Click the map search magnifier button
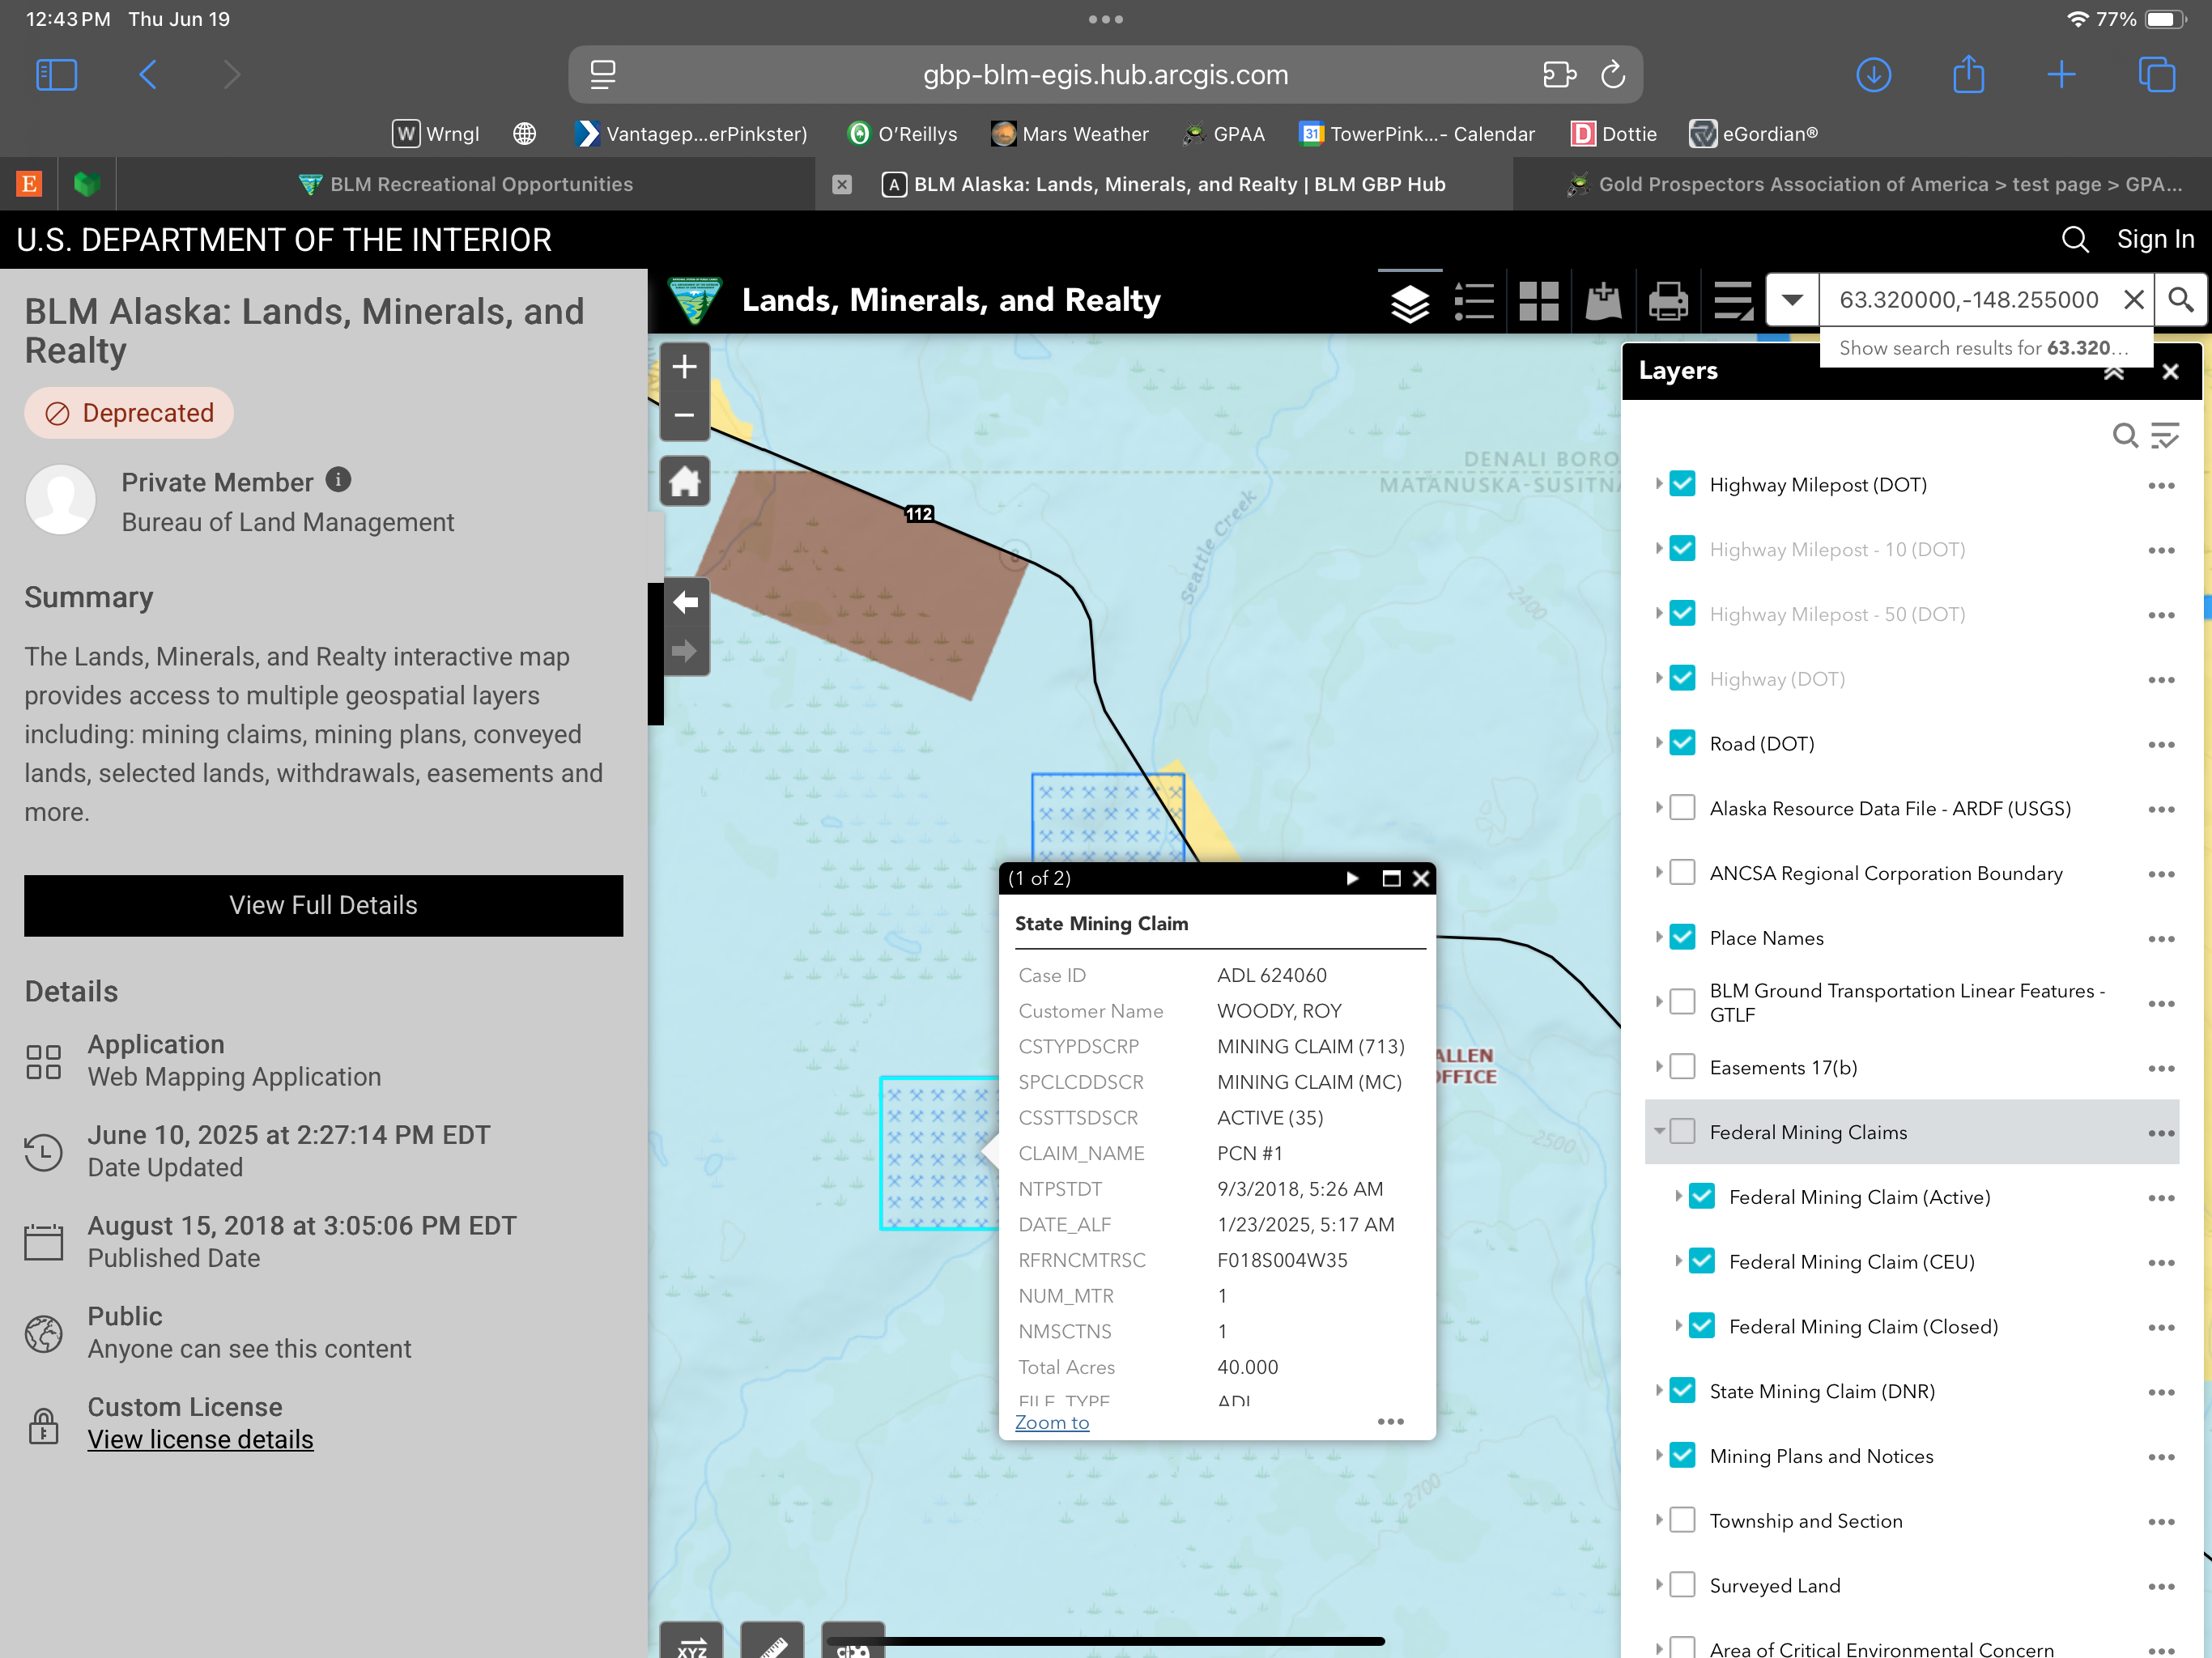Screen dimensions: 2212x1658 pyautogui.click(x=2181, y=300)
